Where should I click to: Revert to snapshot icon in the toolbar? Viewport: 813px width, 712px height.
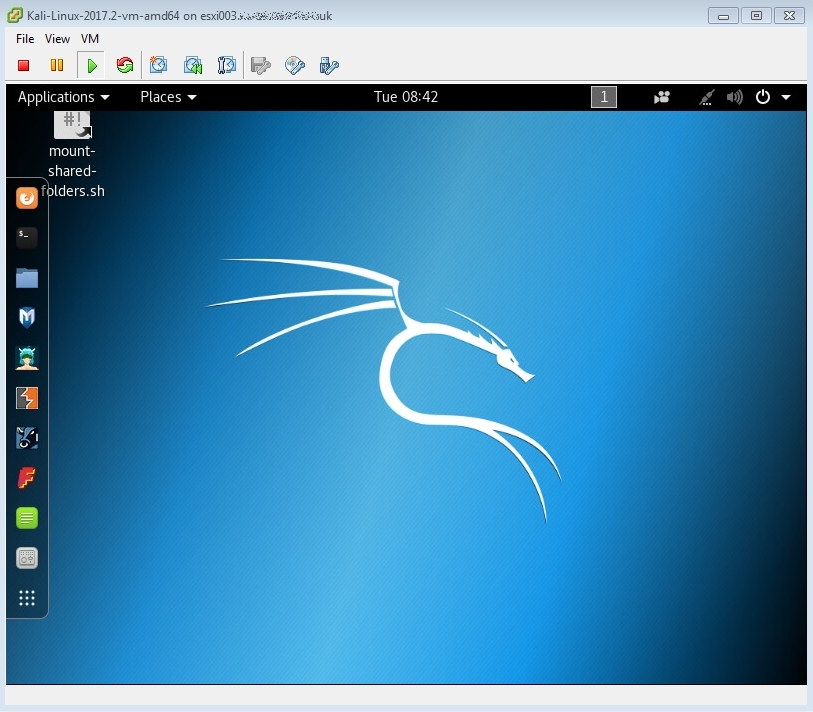pyautogui.click(x=193, y=65)
